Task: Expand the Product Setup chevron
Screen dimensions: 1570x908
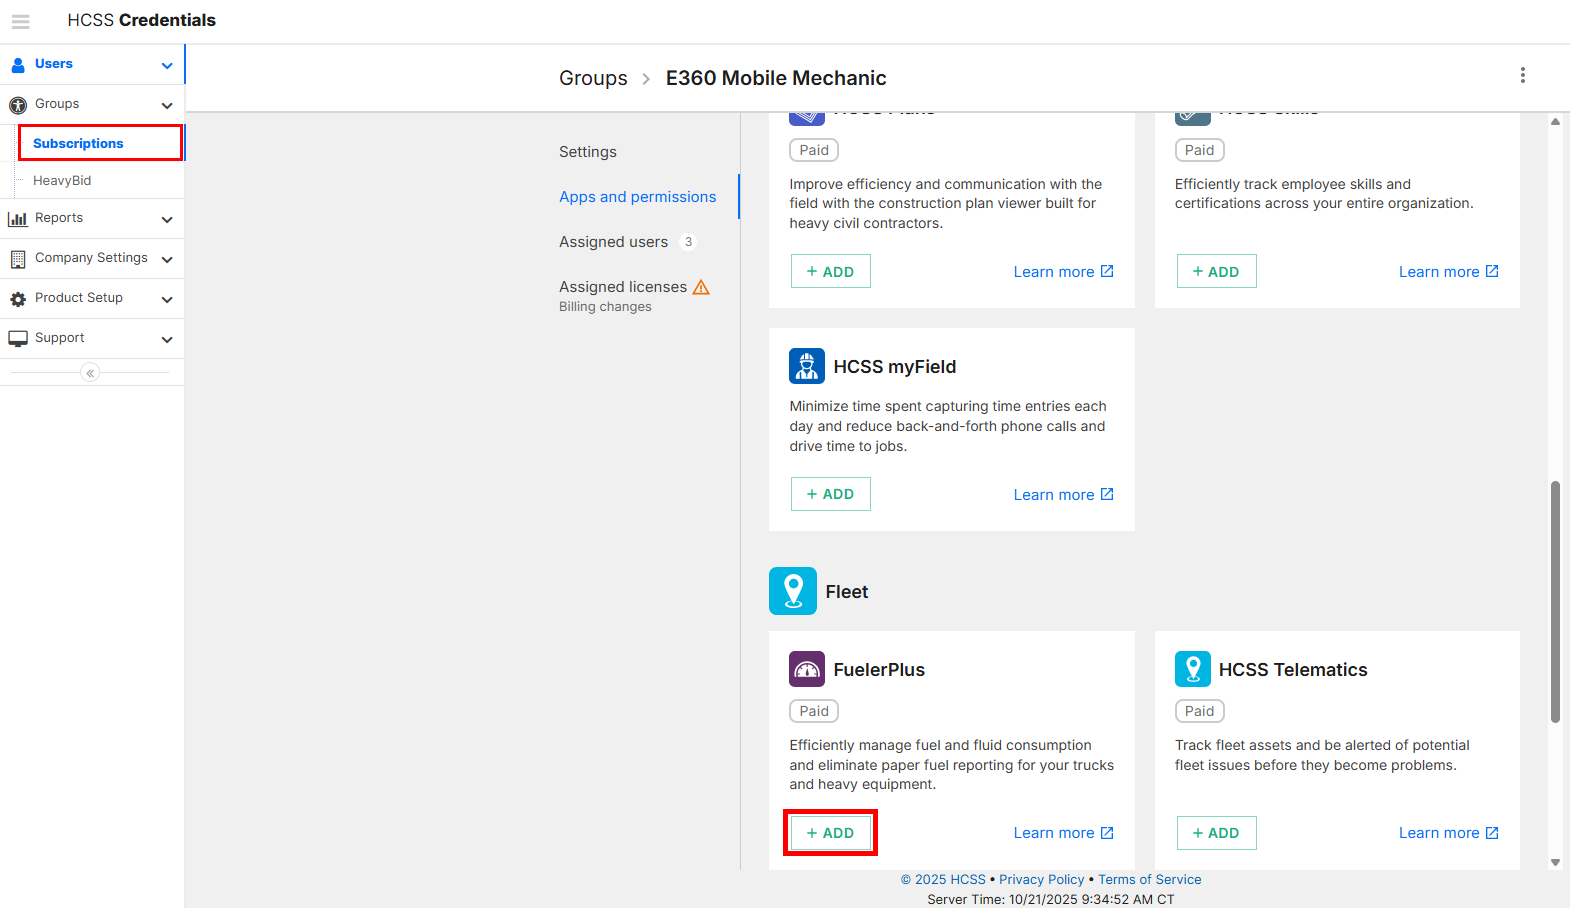Action: [167, 299]
